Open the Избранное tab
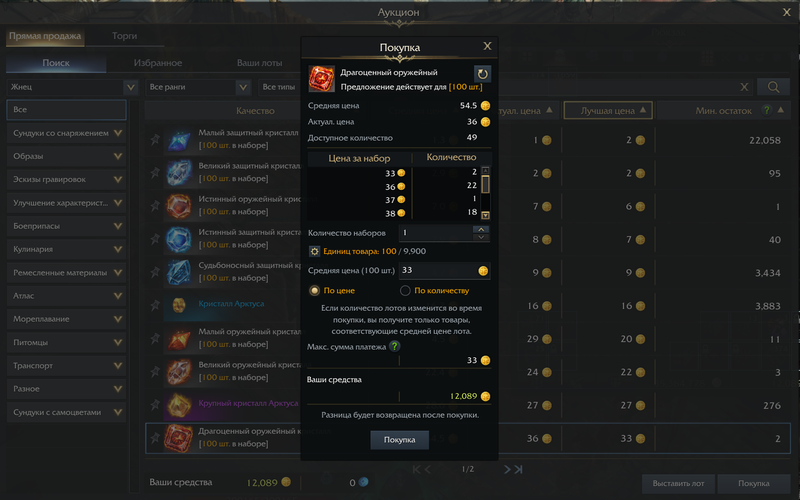Viewport: 800px width, 500px height. (158, 63)
